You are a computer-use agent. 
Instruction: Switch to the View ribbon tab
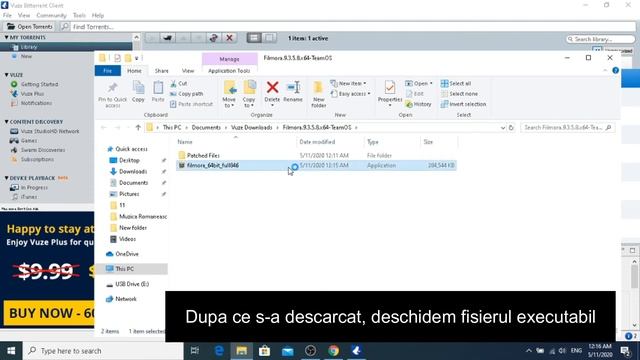[x=188, y=71]
